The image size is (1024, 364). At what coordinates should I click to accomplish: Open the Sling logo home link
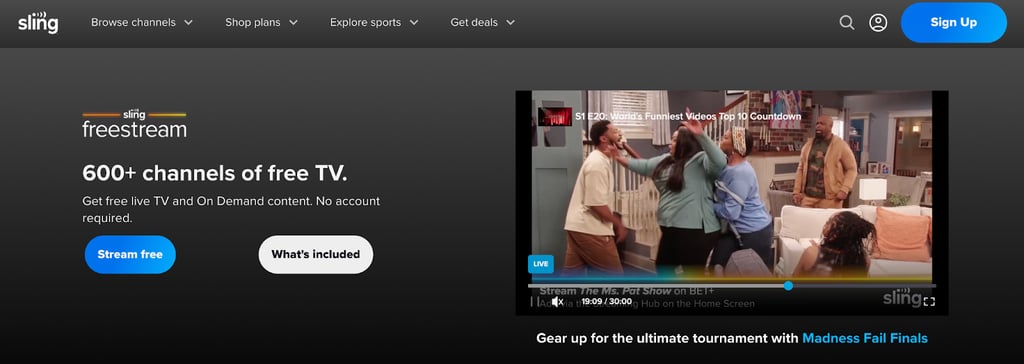tap(38, 22)
